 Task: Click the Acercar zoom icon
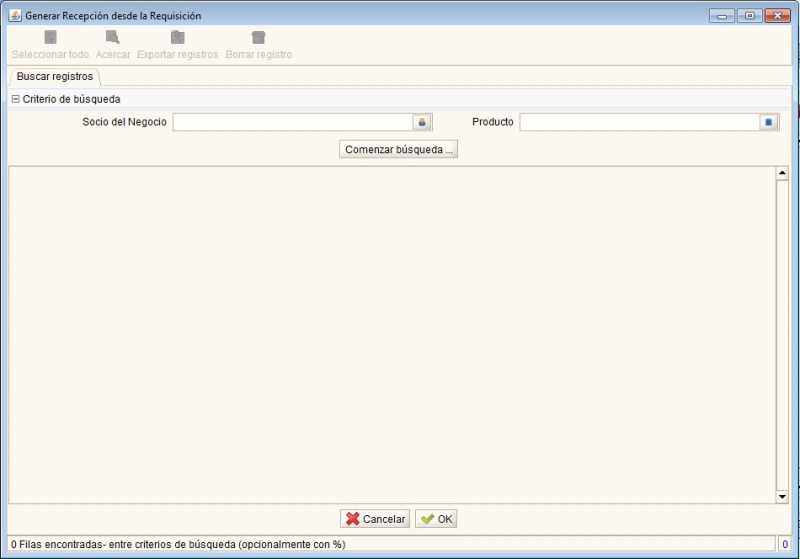(x=113, y=37)
